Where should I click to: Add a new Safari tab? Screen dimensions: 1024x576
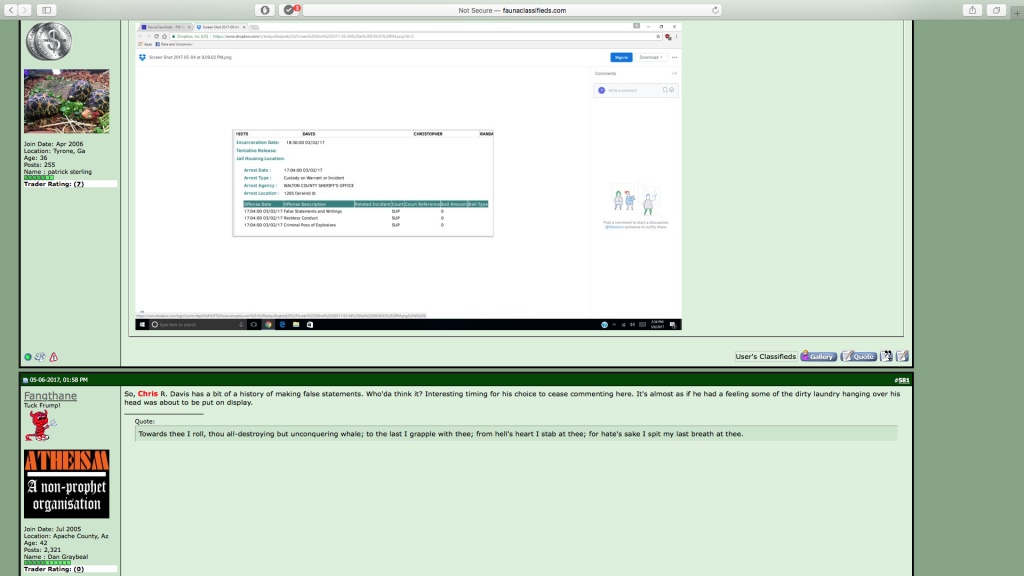pos(1017,12)
